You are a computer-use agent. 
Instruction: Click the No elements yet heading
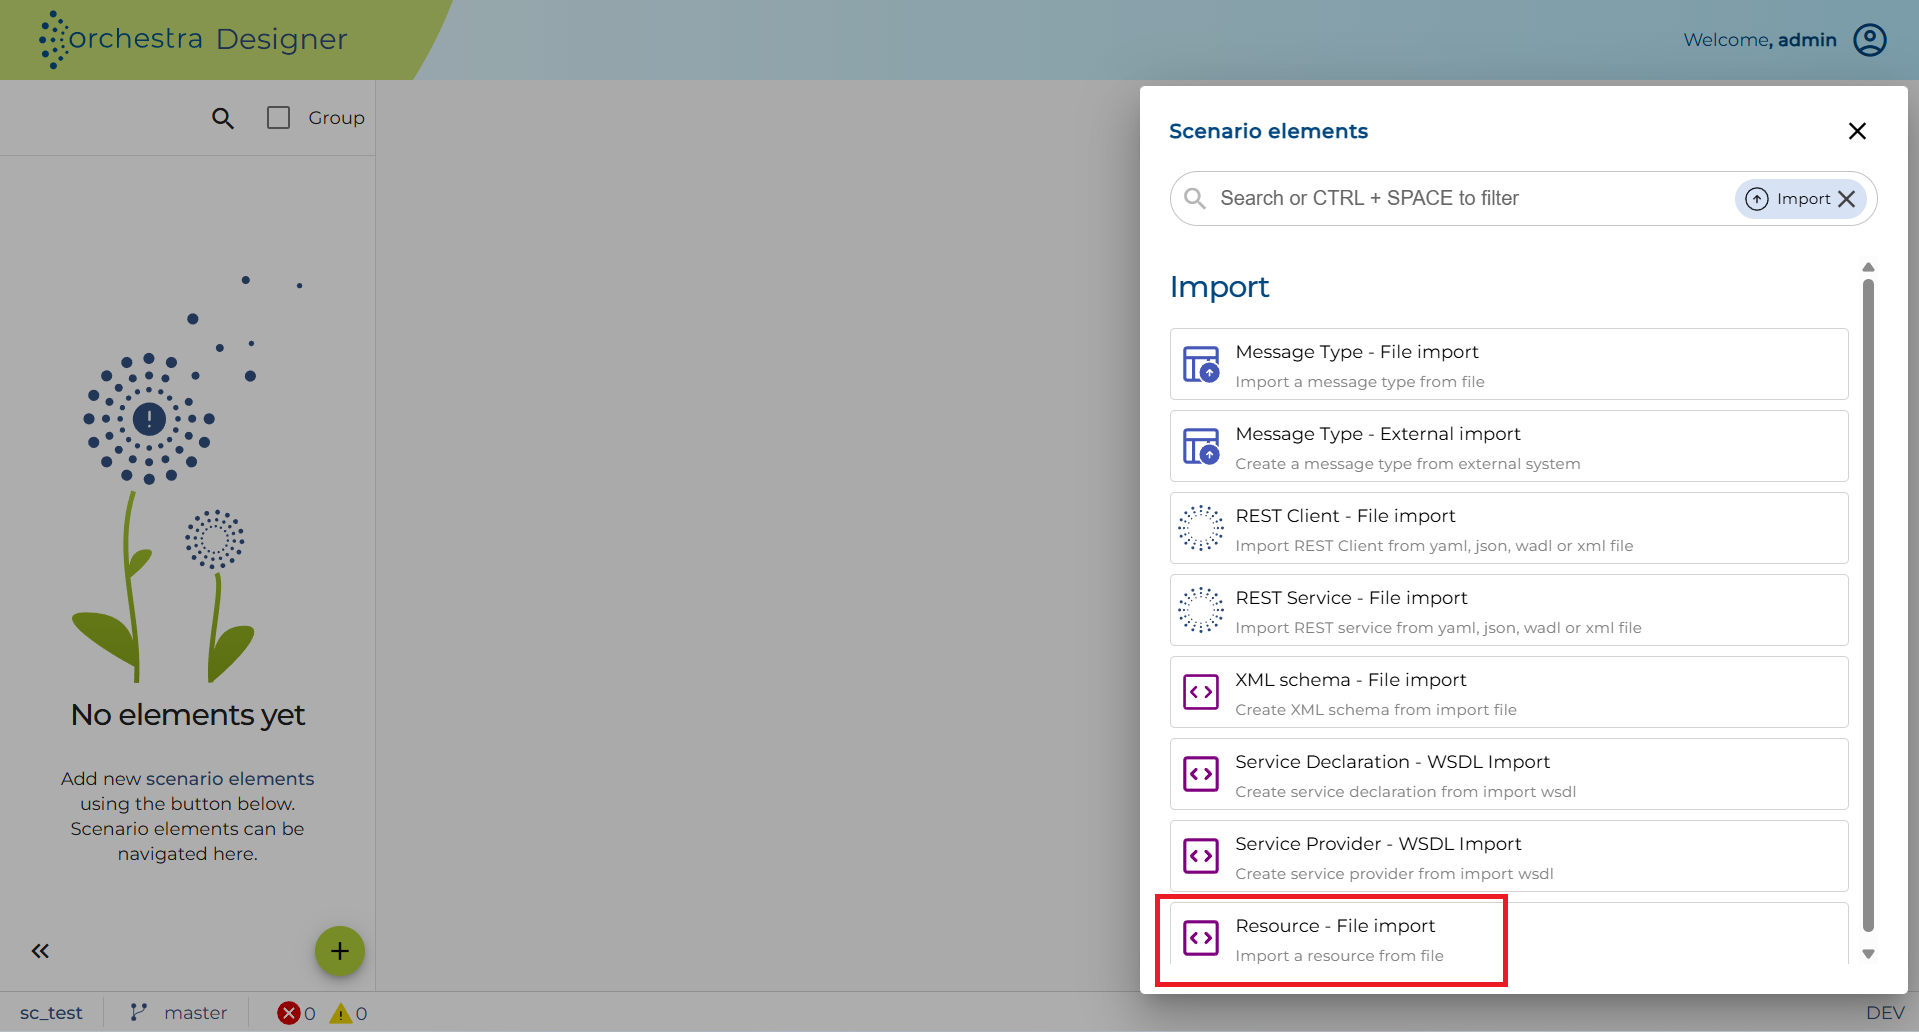click(188, 715)
